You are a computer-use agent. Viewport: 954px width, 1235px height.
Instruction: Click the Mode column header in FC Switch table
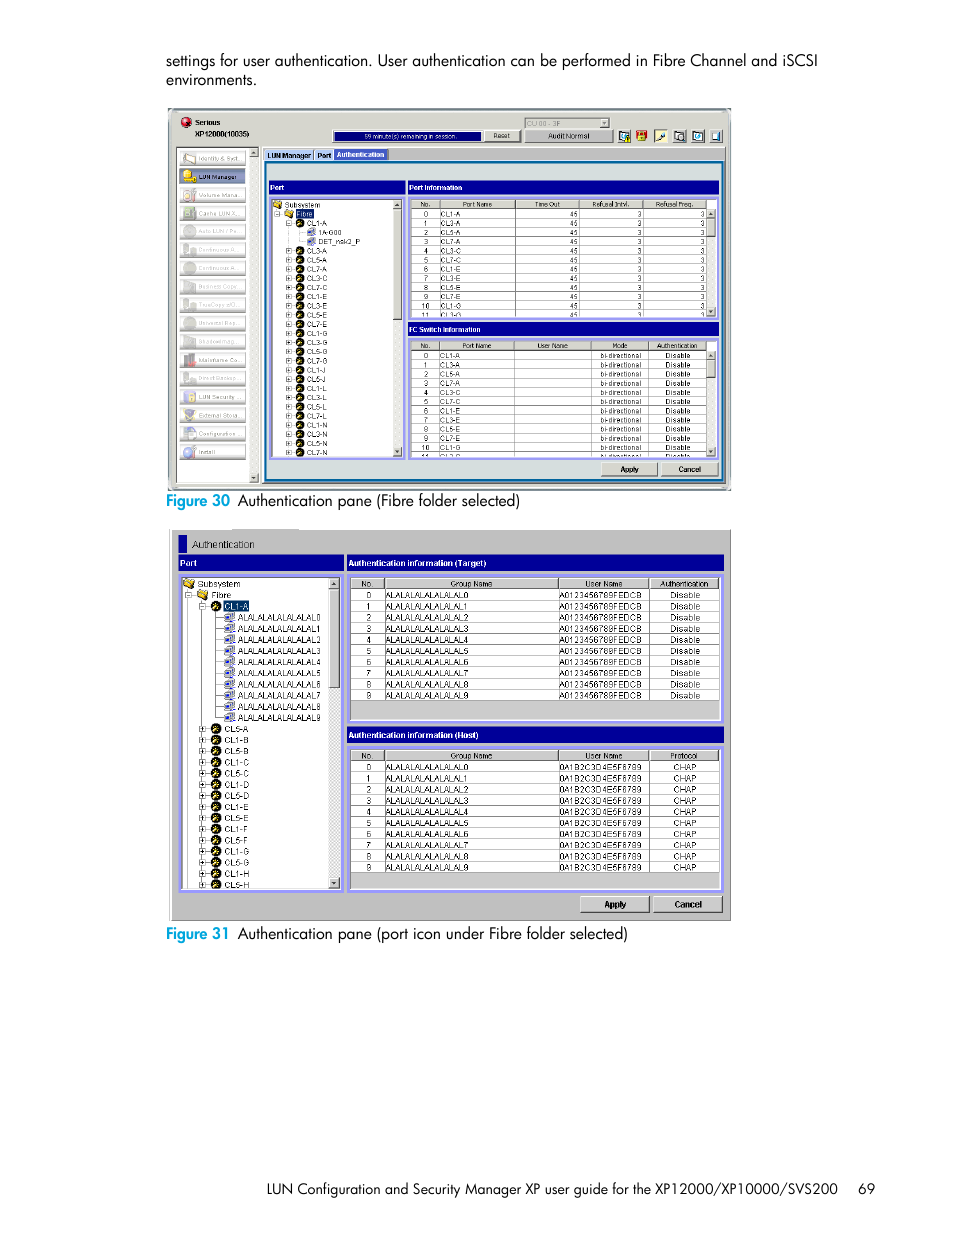click(620, 346)
